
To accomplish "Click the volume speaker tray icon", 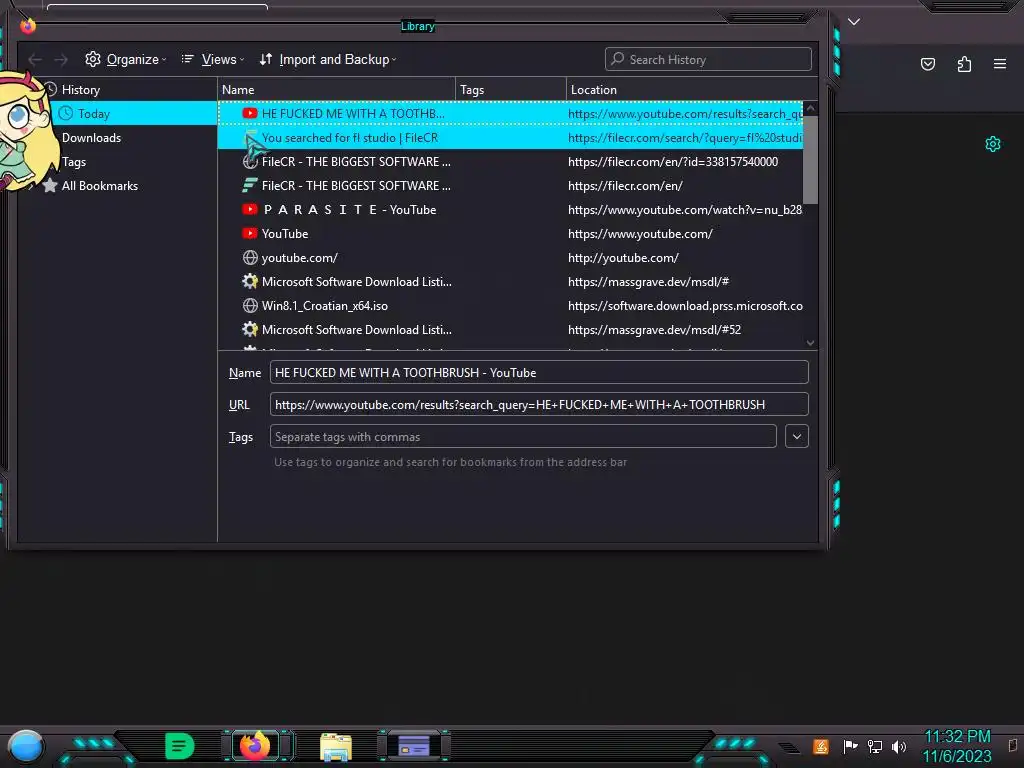I will (x=899, y=746).
